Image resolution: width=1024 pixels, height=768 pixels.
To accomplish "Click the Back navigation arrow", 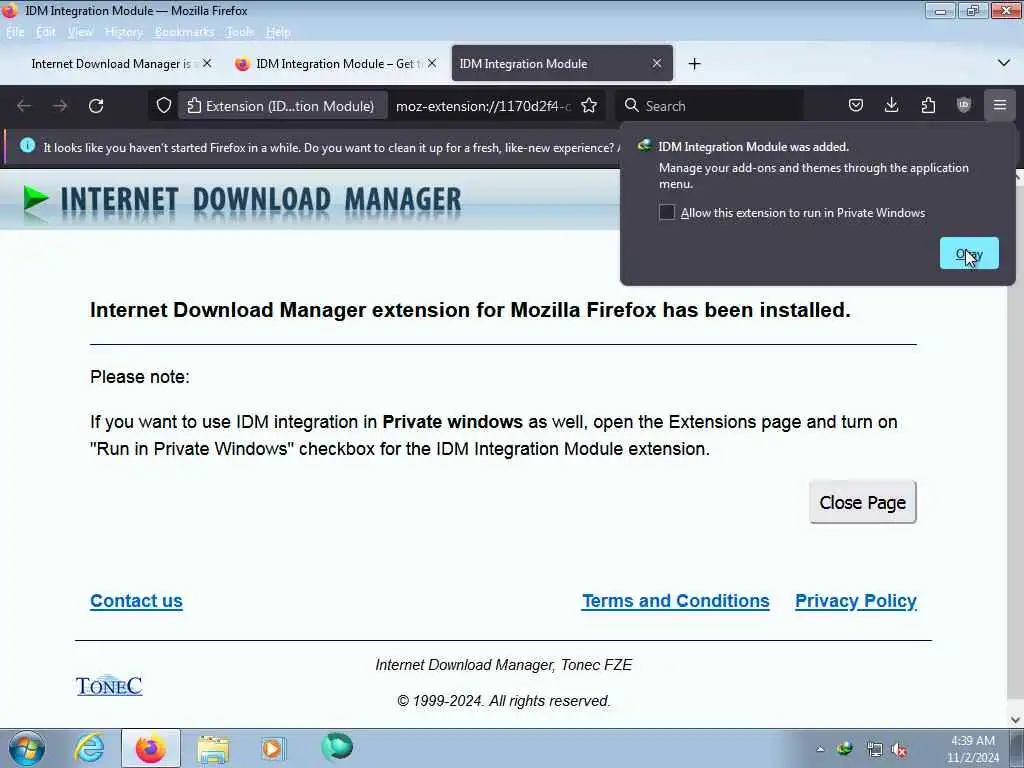I will pos(24,106).
